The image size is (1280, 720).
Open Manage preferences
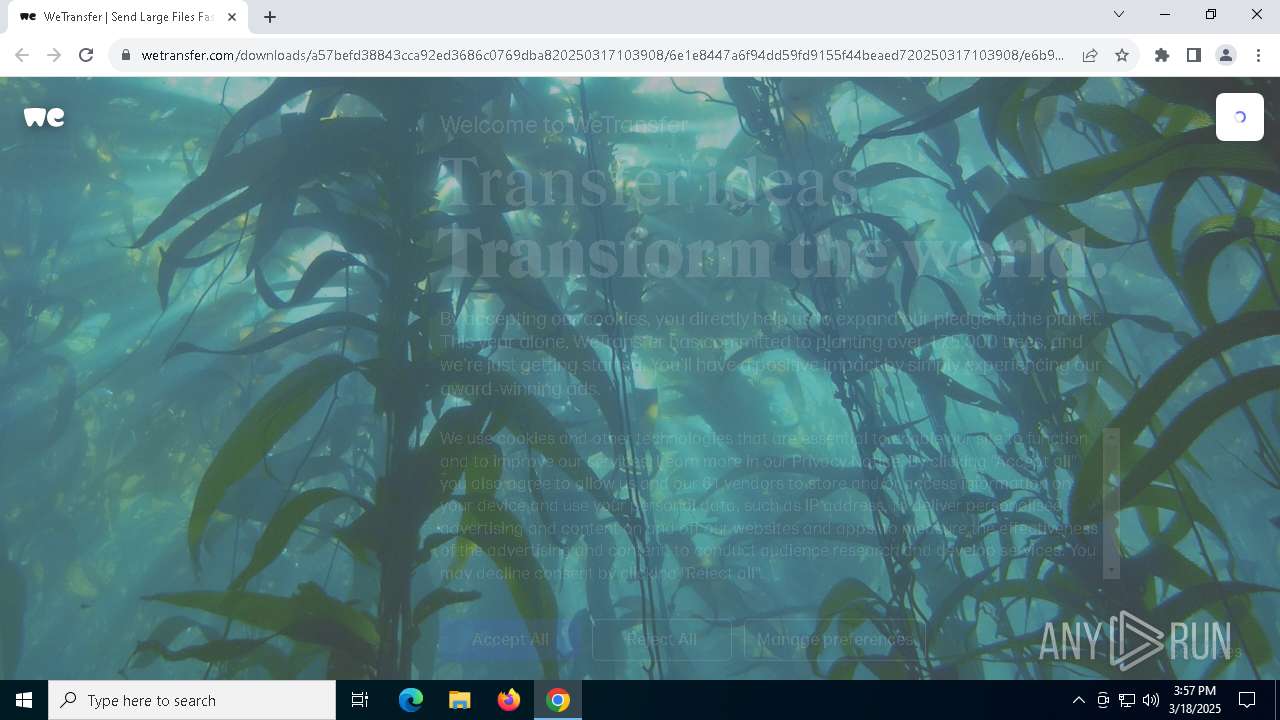tap(834, 639)
